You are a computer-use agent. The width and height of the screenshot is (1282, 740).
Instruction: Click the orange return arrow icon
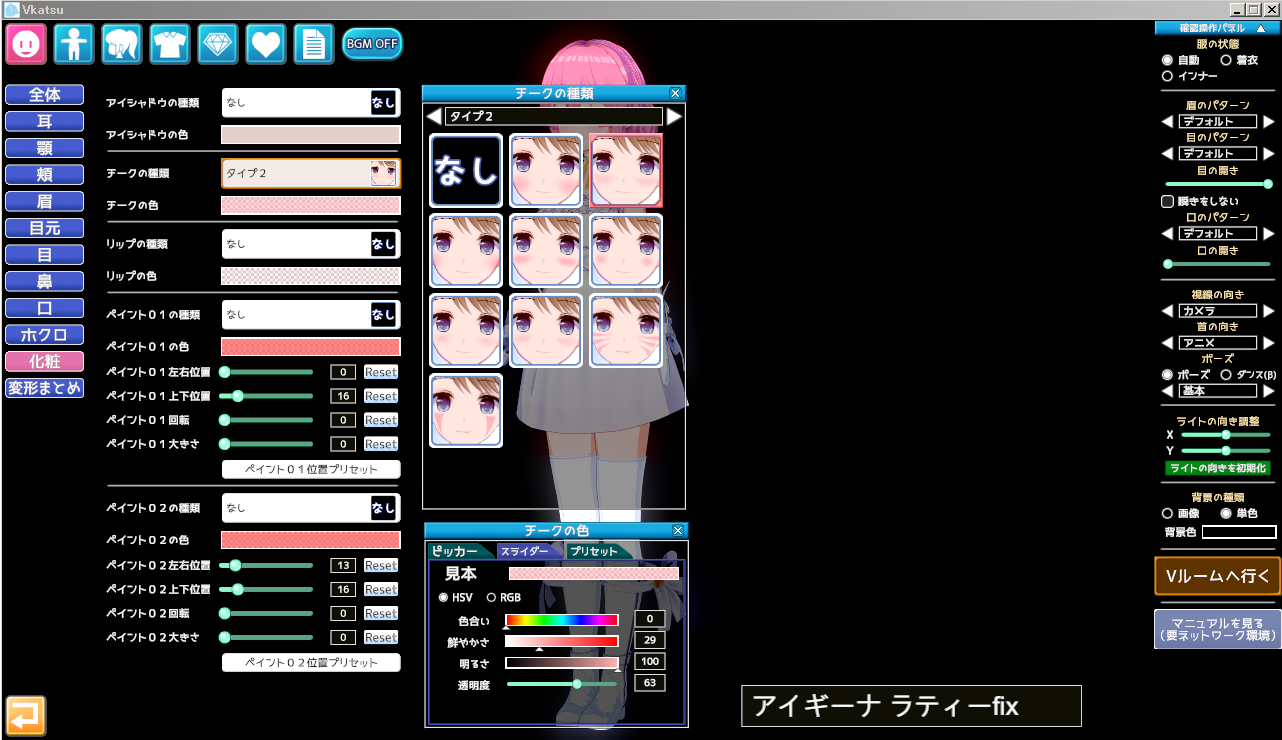[26, 716]
